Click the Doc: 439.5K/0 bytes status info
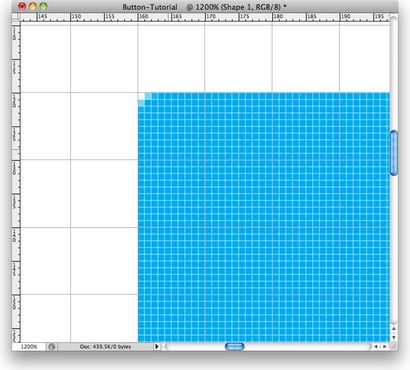This screenshot has width=410, height=370. point(105,347)
